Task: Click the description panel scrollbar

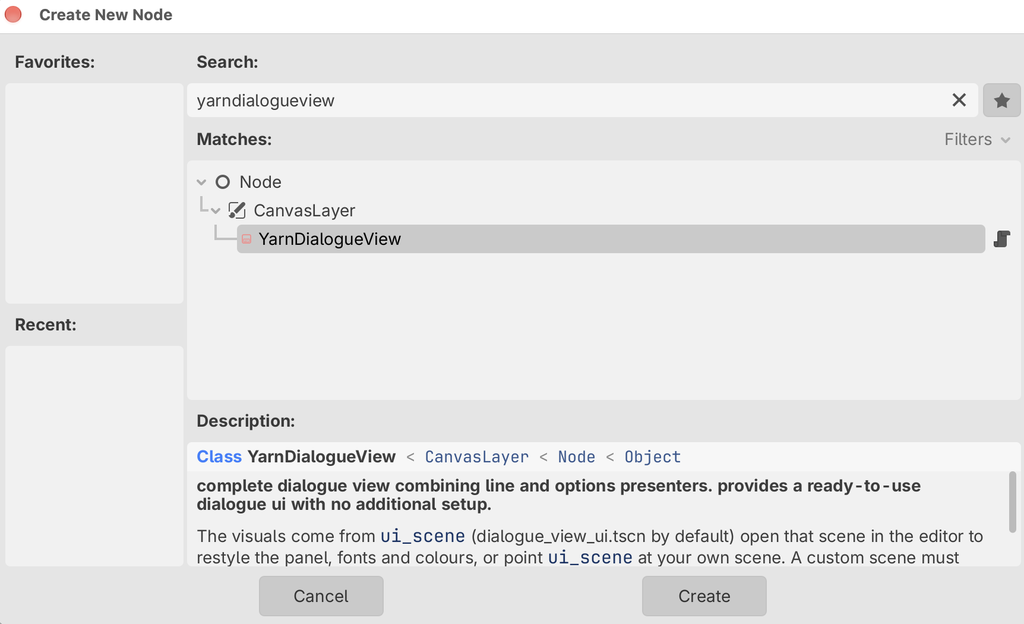Action: click(x=1012, y=501)
